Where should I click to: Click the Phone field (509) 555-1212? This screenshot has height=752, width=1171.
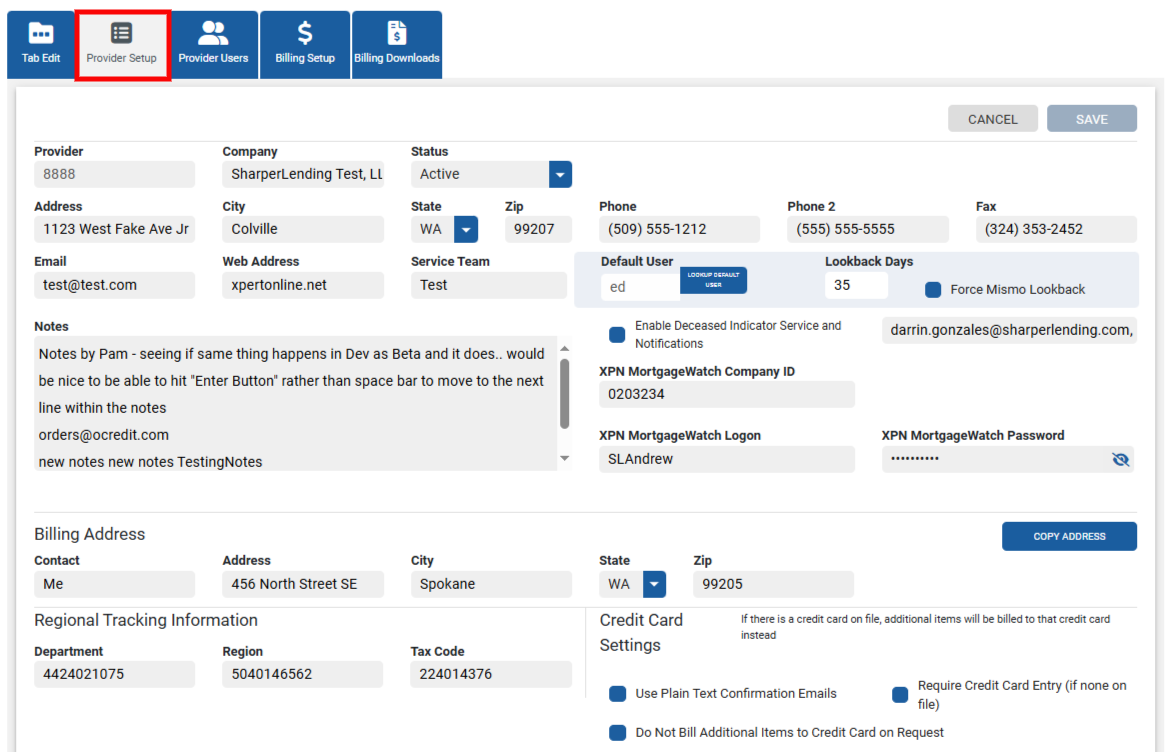tap(679, 229)
